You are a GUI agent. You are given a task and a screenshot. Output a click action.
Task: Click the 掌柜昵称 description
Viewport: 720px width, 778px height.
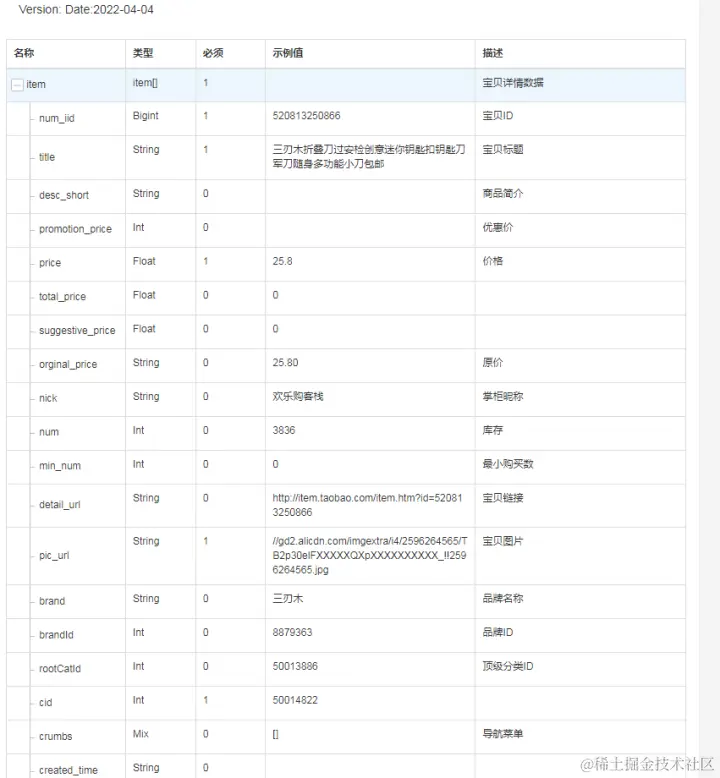503,396
